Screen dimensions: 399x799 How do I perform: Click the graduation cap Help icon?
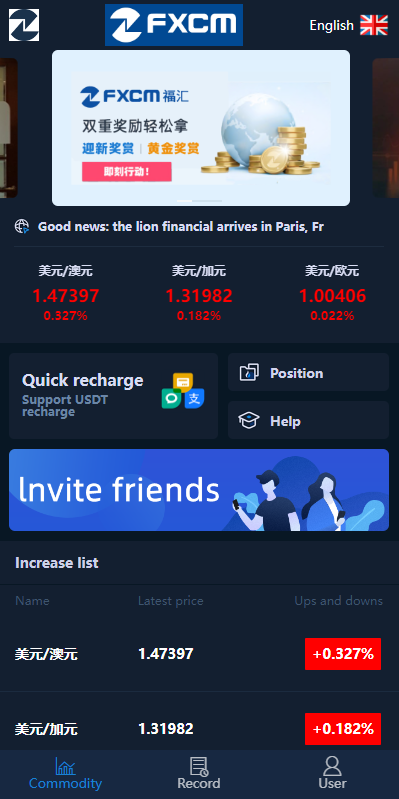249,421
